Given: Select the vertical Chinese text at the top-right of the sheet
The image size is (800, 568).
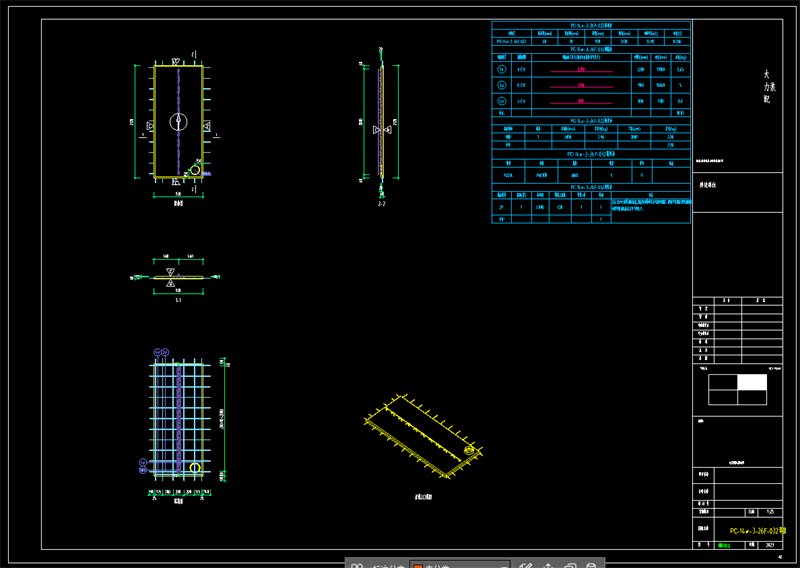Looking at the screenshot, I should pyautogui.click(x=768, y=87).
